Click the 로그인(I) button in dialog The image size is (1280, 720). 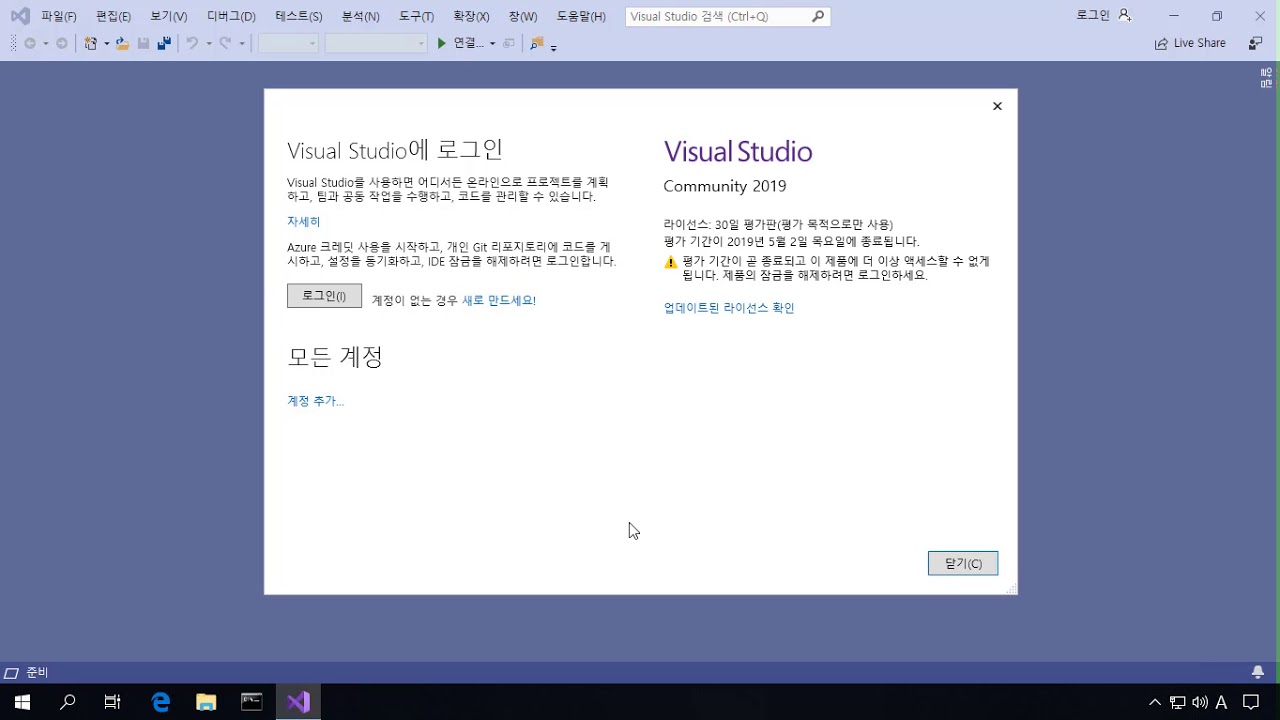(x=324, y=296)
